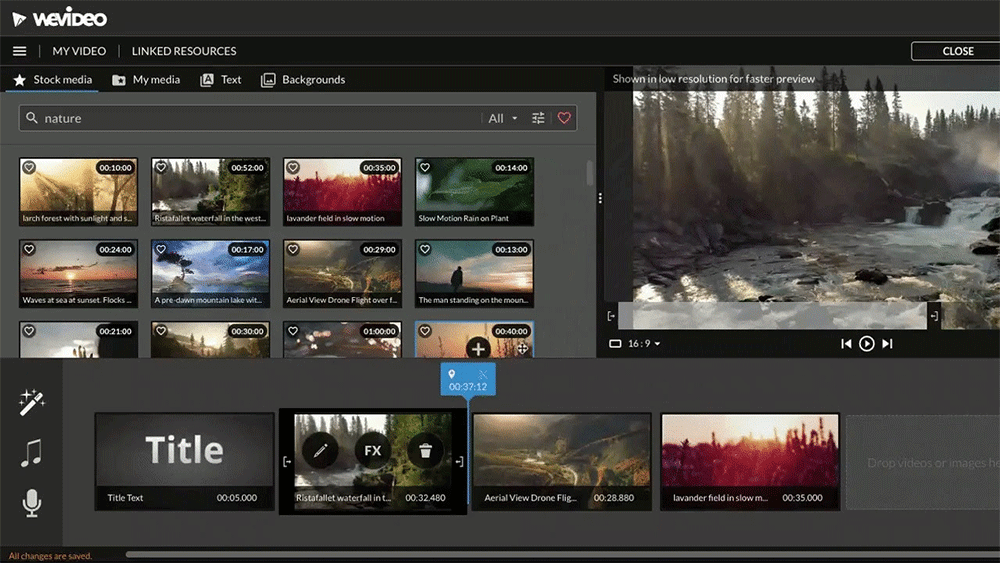Expand the All media type dropdown
1000x563 pixels.
click(x=502, y=118)
